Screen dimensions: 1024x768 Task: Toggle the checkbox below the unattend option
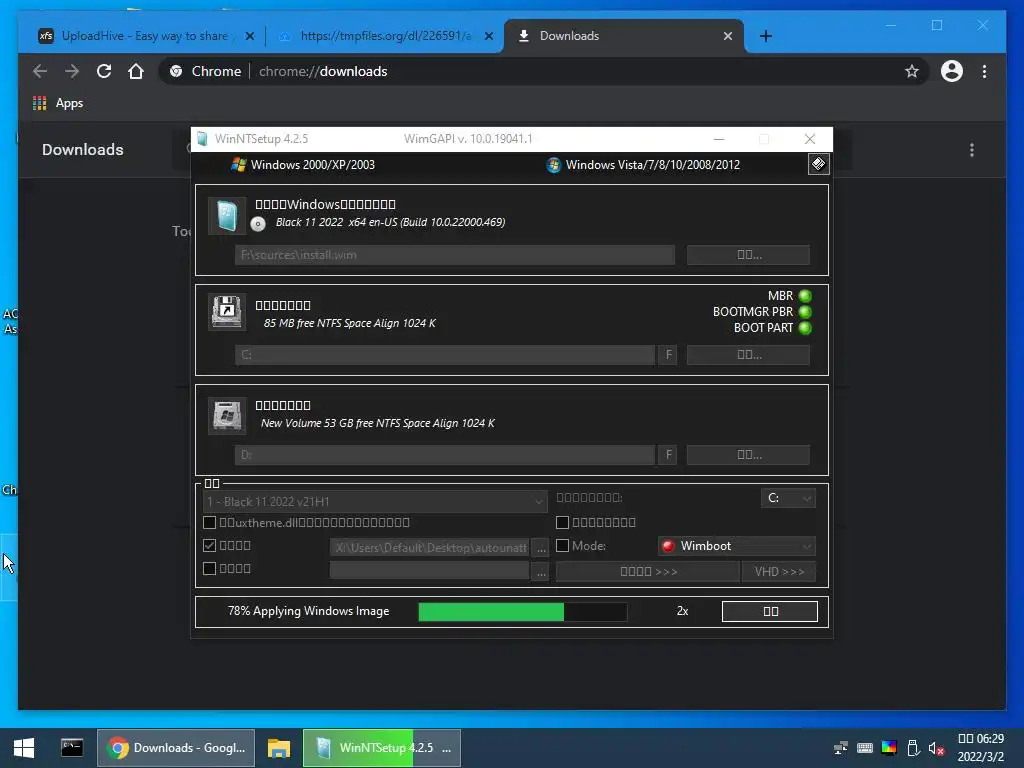coord(210,568)
